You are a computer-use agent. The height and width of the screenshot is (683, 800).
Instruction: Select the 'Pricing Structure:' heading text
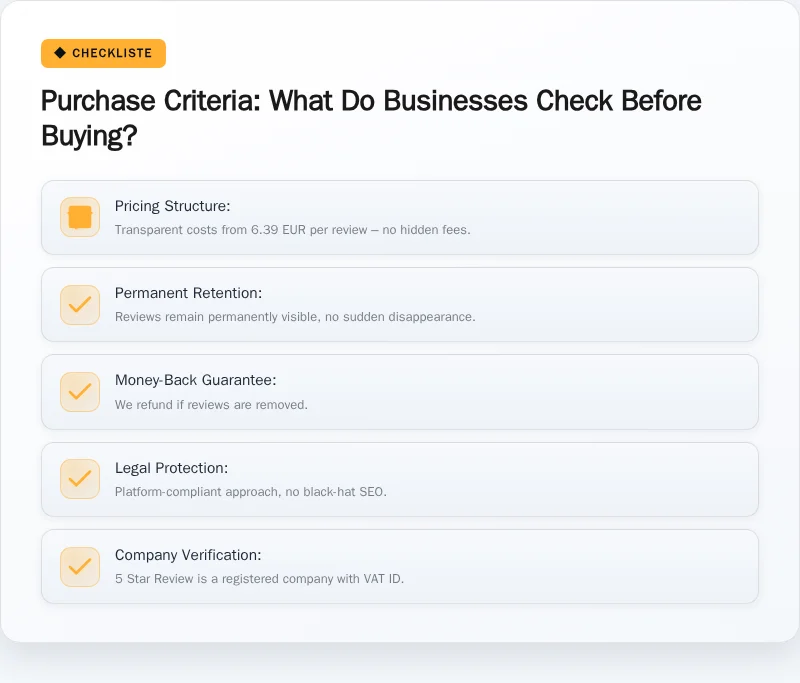click(x=172, y=206)
